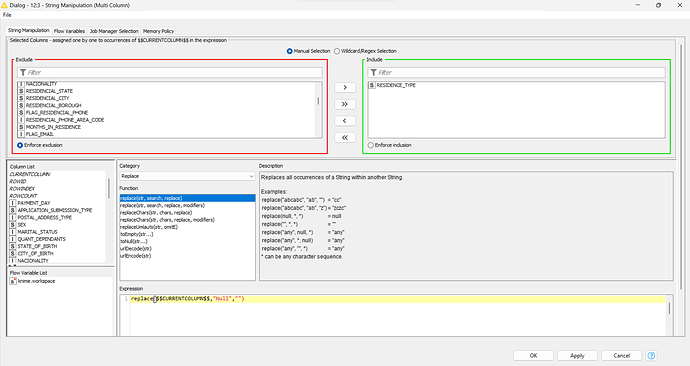Viewport: 690px width, 366px height.
Task: Click the add all columns double-arrow button
Action: tap(345, 104)
